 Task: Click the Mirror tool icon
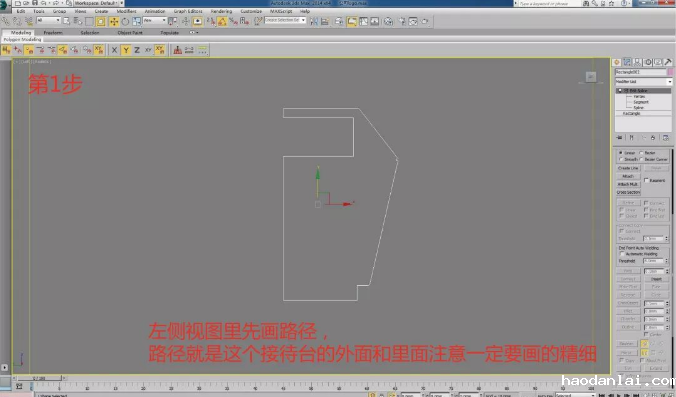click(x=313, y=21)
